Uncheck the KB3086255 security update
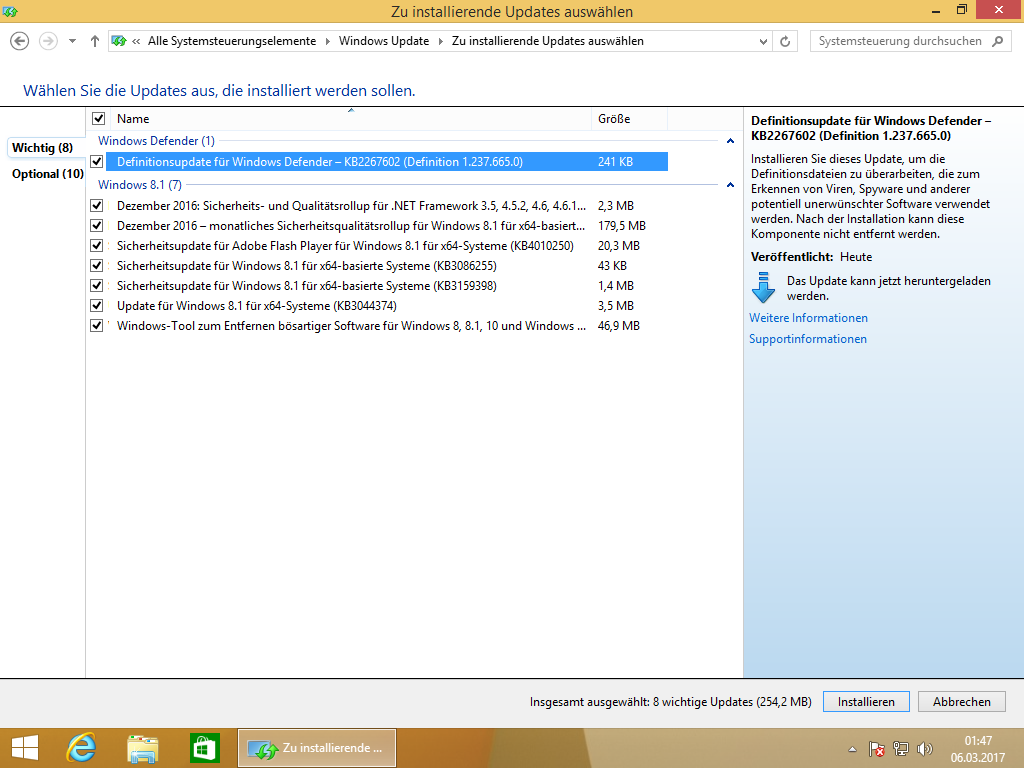The width and height of the screenshot is (1024, 768). coord(97,266)
